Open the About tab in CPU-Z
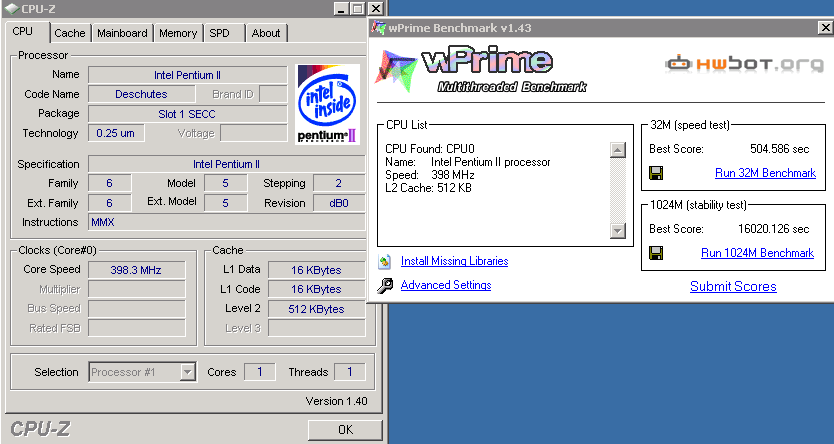This screenshot has width=834, height=444. click(x=266, y=33)
